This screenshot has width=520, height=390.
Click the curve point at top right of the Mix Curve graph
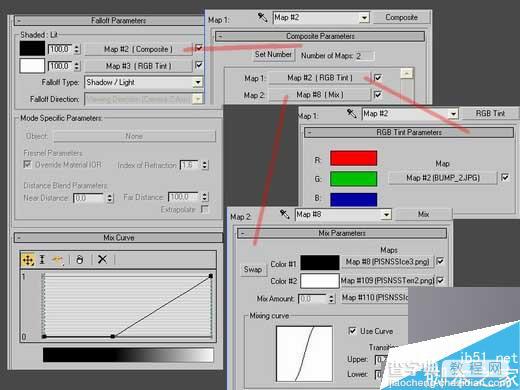click(211, 276)
